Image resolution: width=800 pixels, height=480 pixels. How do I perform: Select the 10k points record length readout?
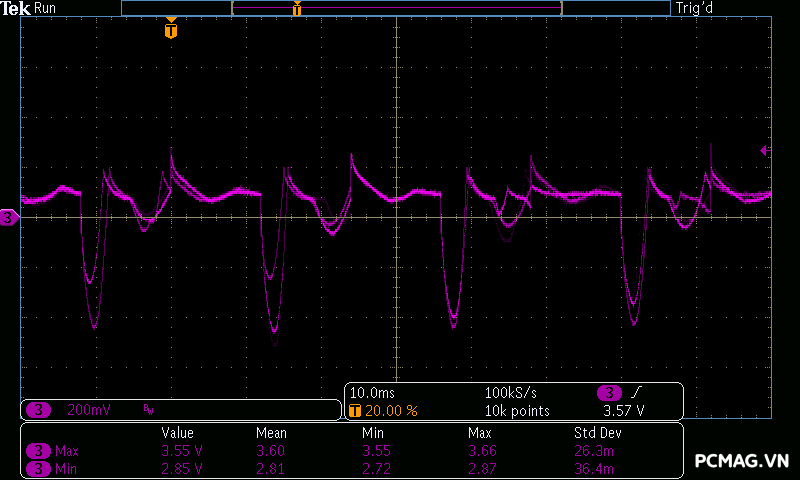[x=517, y=411]
